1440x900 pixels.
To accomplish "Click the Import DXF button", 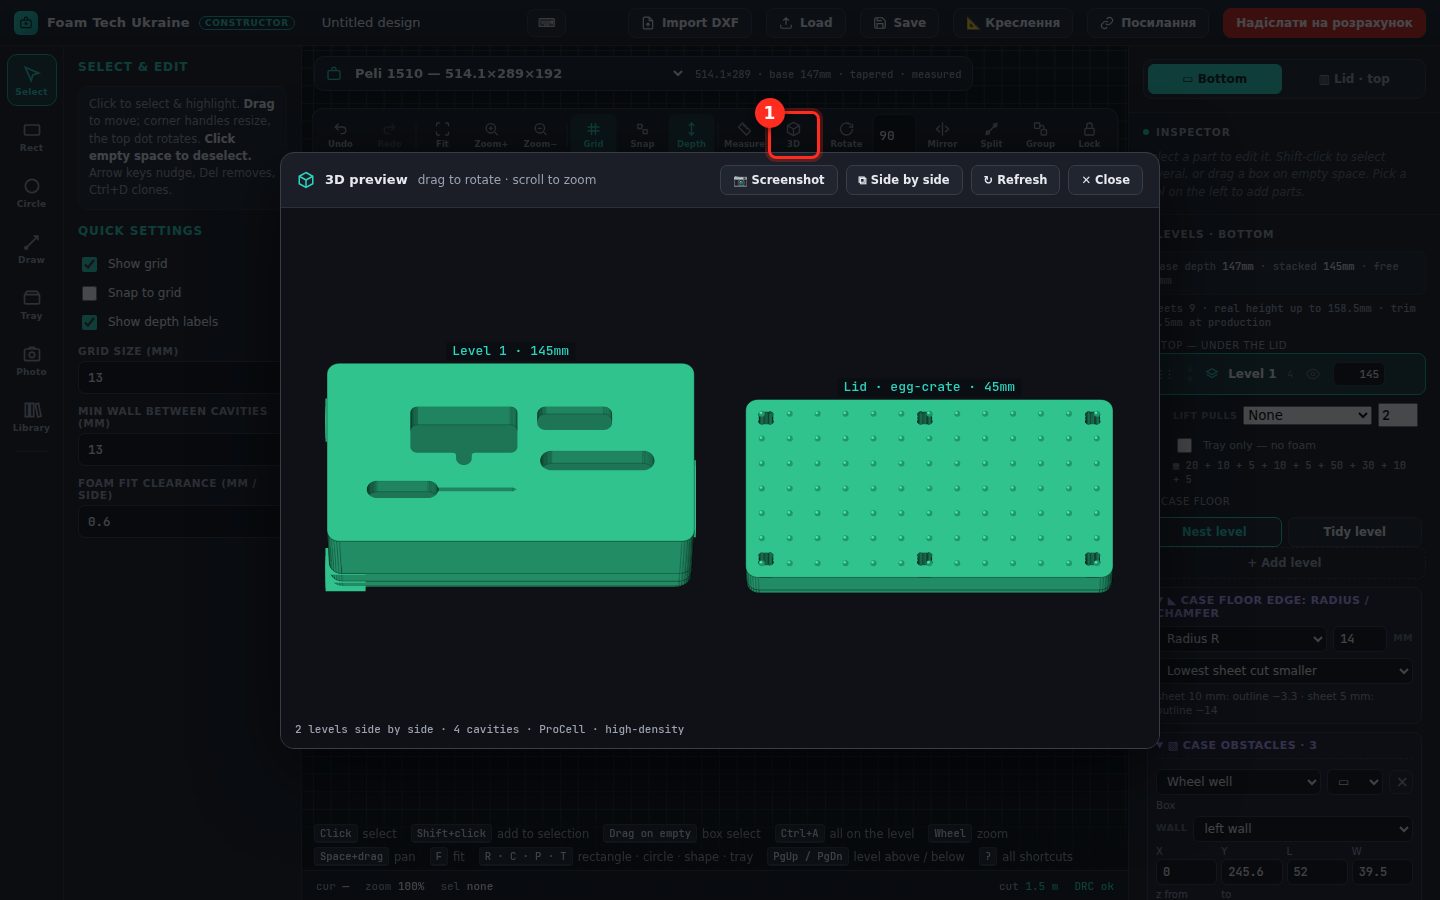I will 690,23.
